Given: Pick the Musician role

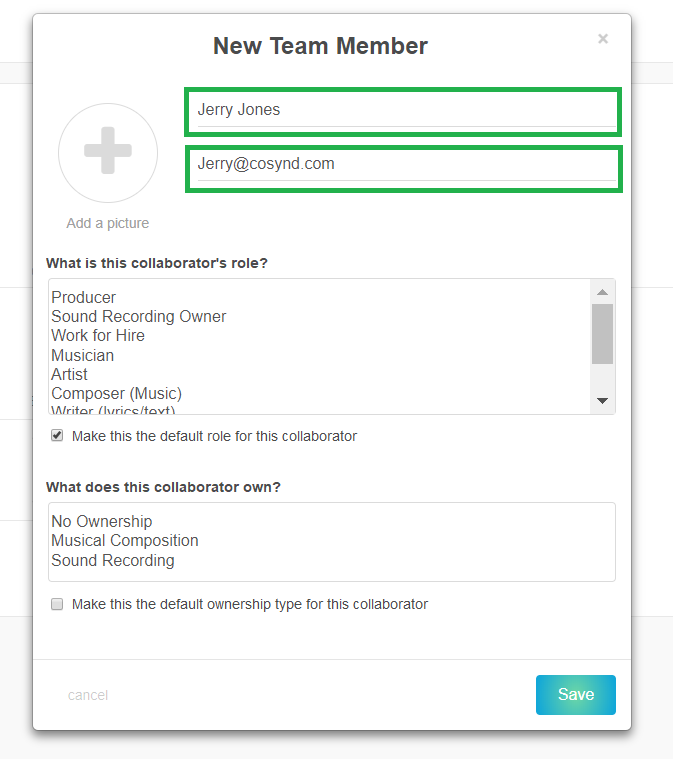Looking at the screenshot, I should tap(83, 355).
